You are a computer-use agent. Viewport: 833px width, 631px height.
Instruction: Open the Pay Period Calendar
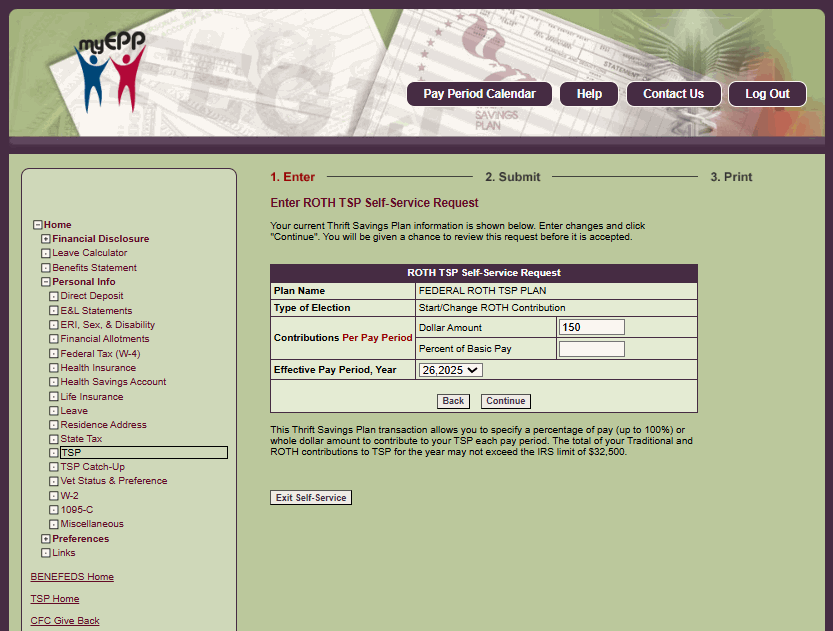pos(479,94)
